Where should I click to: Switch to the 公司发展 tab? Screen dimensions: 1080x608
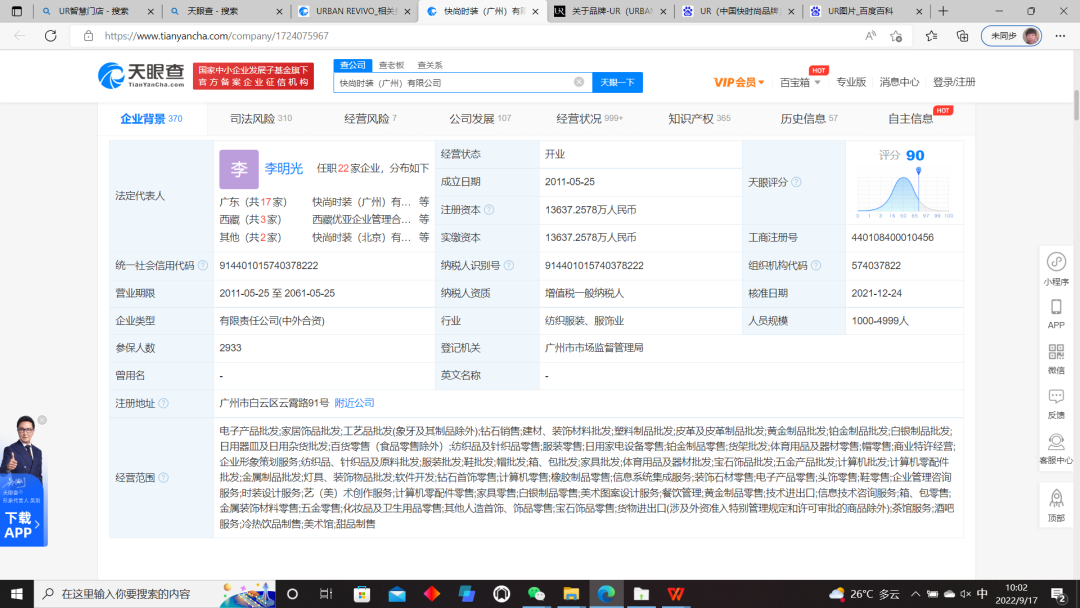[480, 118]
